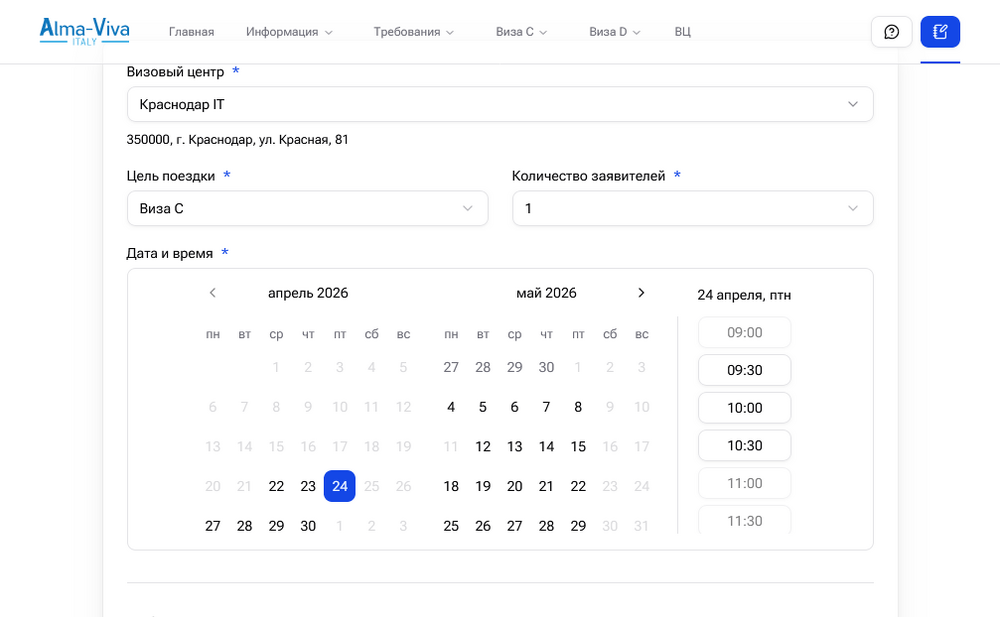This screenshot has height=617, width=1000.
Task: Go to previous month with left arrow
Action: click(x=212, y=293)
